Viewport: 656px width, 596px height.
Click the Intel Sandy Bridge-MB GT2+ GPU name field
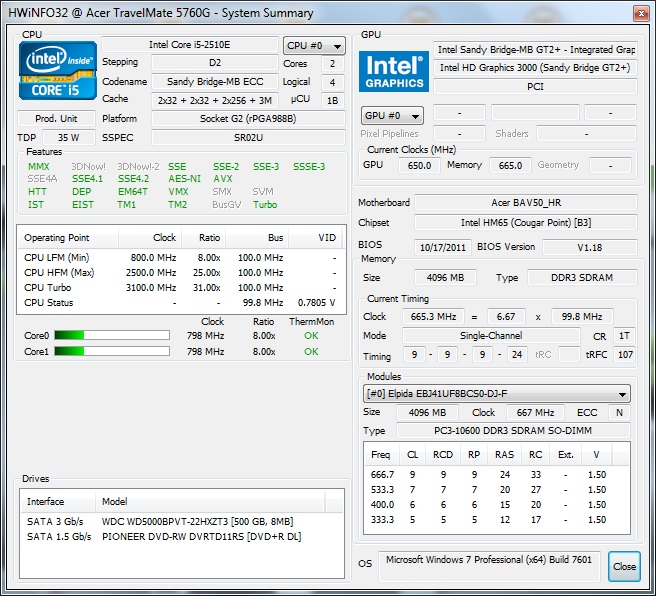pyautogui.click(x=535, y=50)
